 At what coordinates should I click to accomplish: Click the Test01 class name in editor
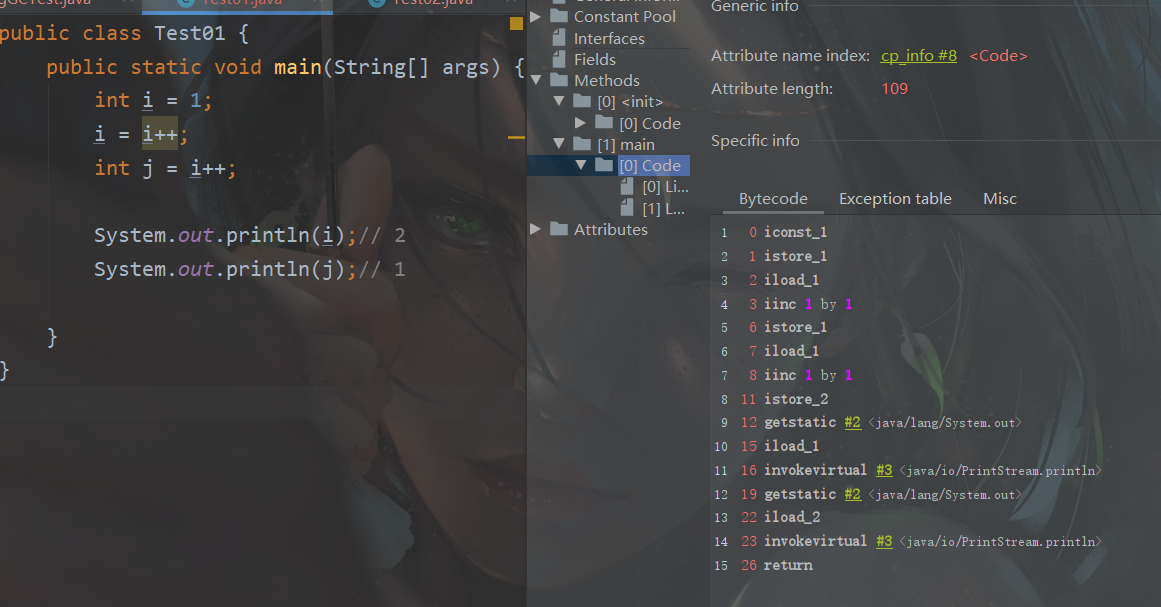click(x=190, y=33)
